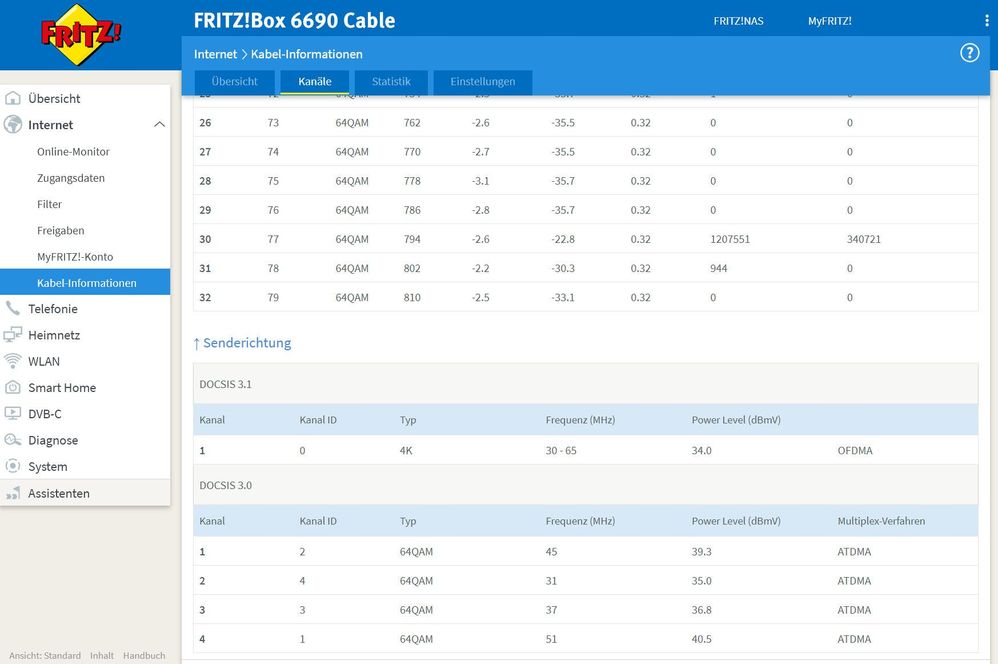Click channel ID 73 in row 26
Image resolution: width=998 pixels, height=664 pixels.
tap(273, 123)
